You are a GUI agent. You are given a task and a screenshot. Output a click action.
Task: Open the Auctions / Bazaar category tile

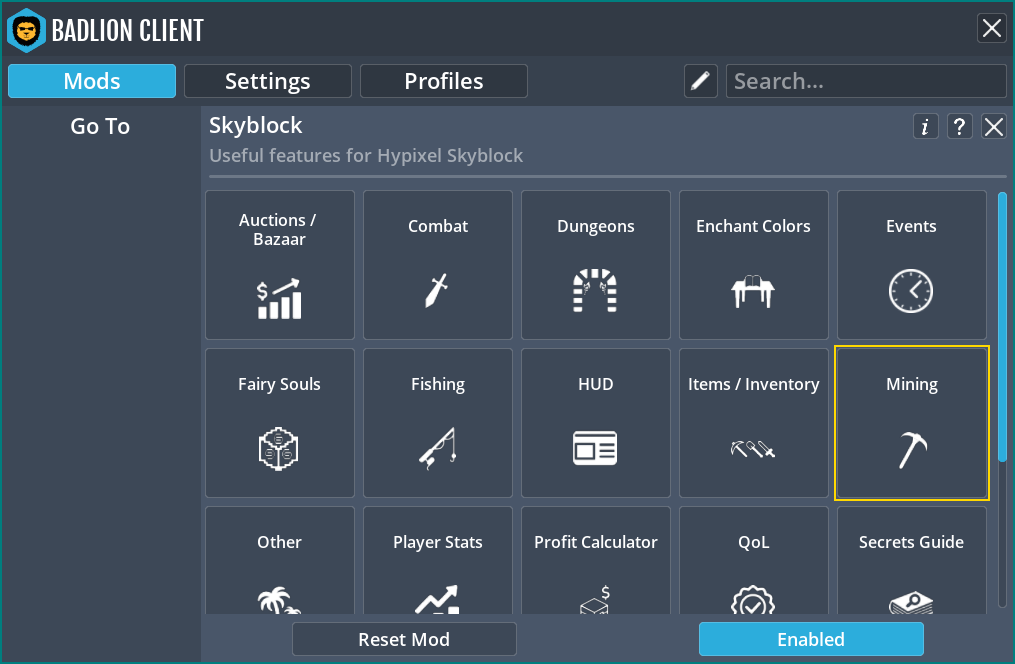coord(280,265)
